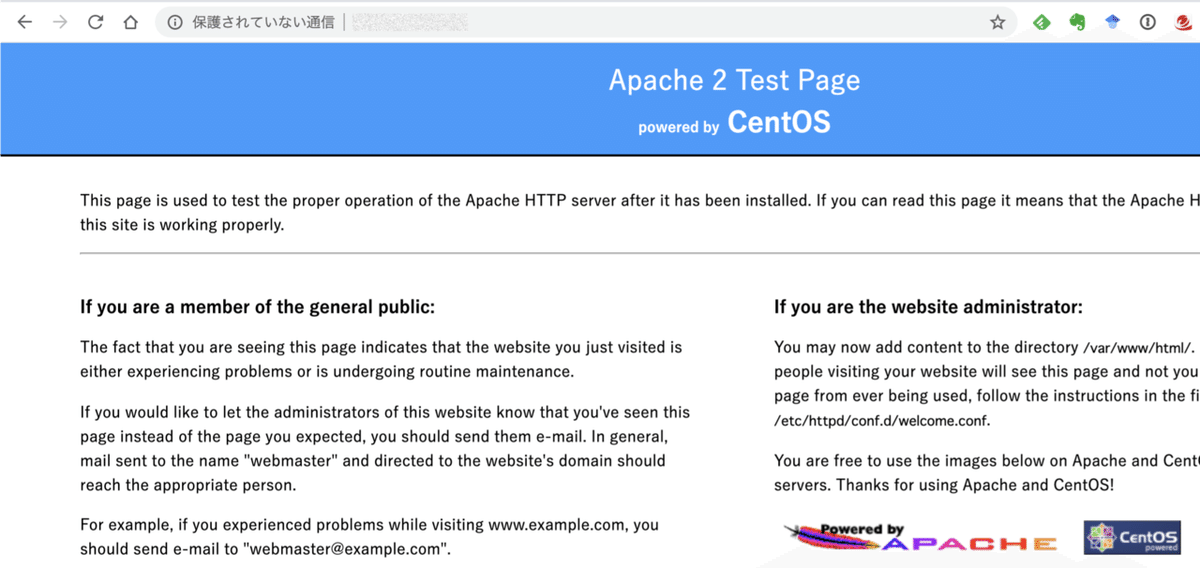
Task: Click the Powered by Apache logo
Action: pyautogui.click(x=920, y=537)
